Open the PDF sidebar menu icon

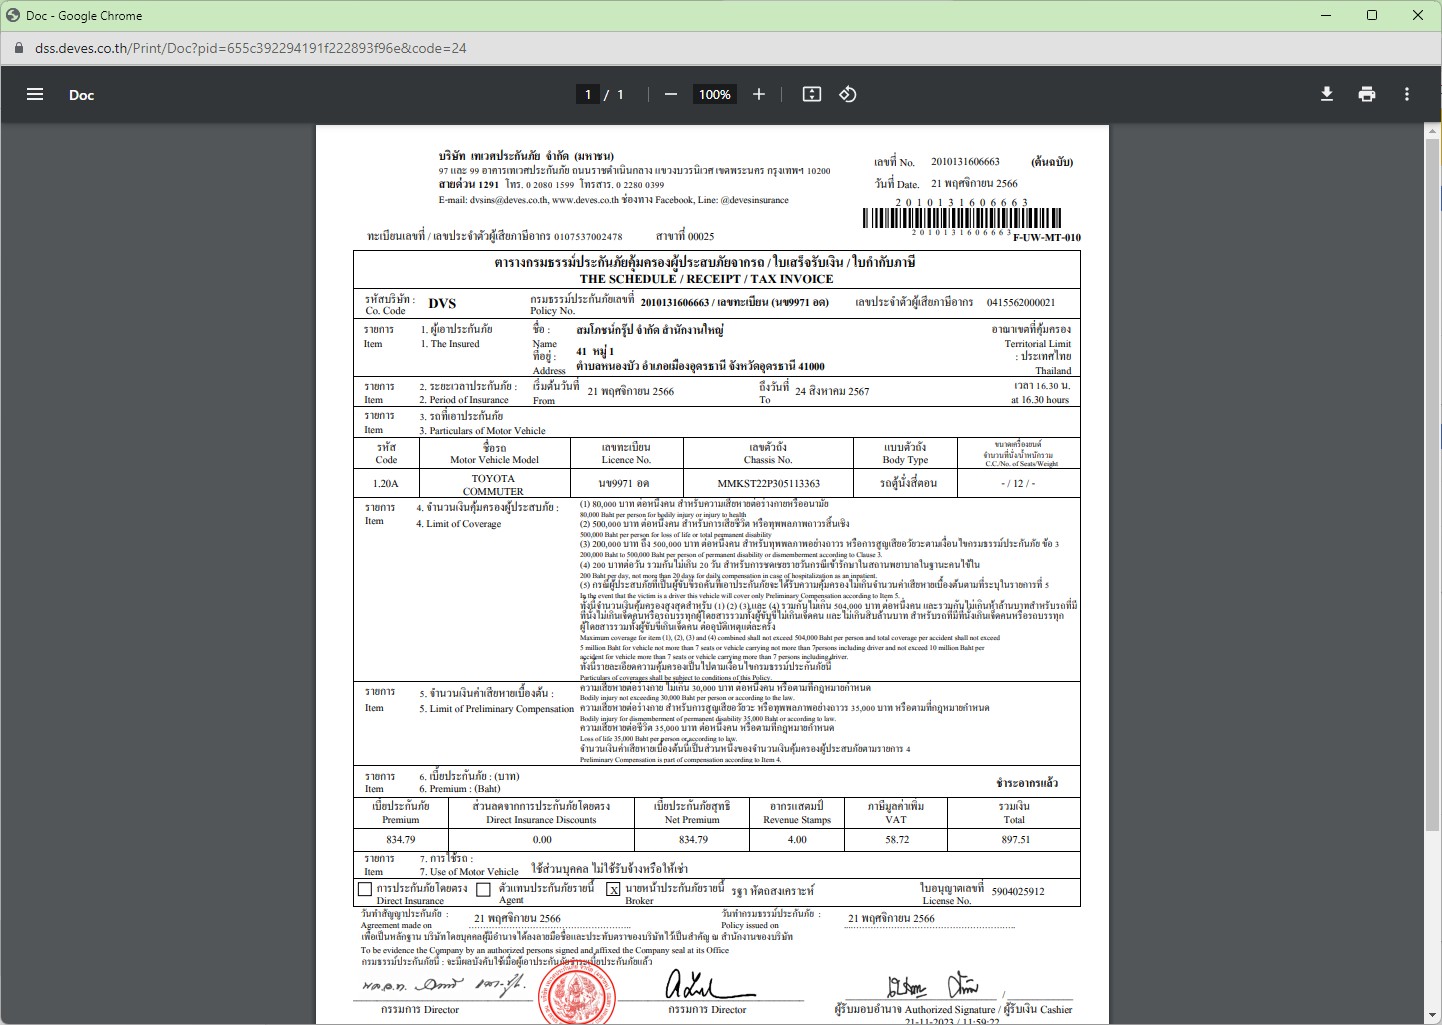(x=35, y=94)
